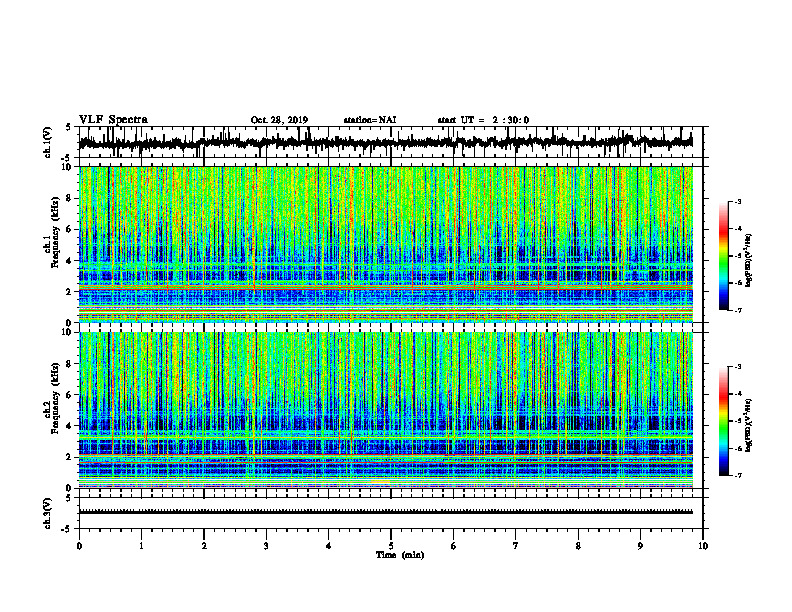Screen dimensions: 792x612
Task: Select the ch.1 "Frequency (kHz)" axis label
Action: point(55,231)
